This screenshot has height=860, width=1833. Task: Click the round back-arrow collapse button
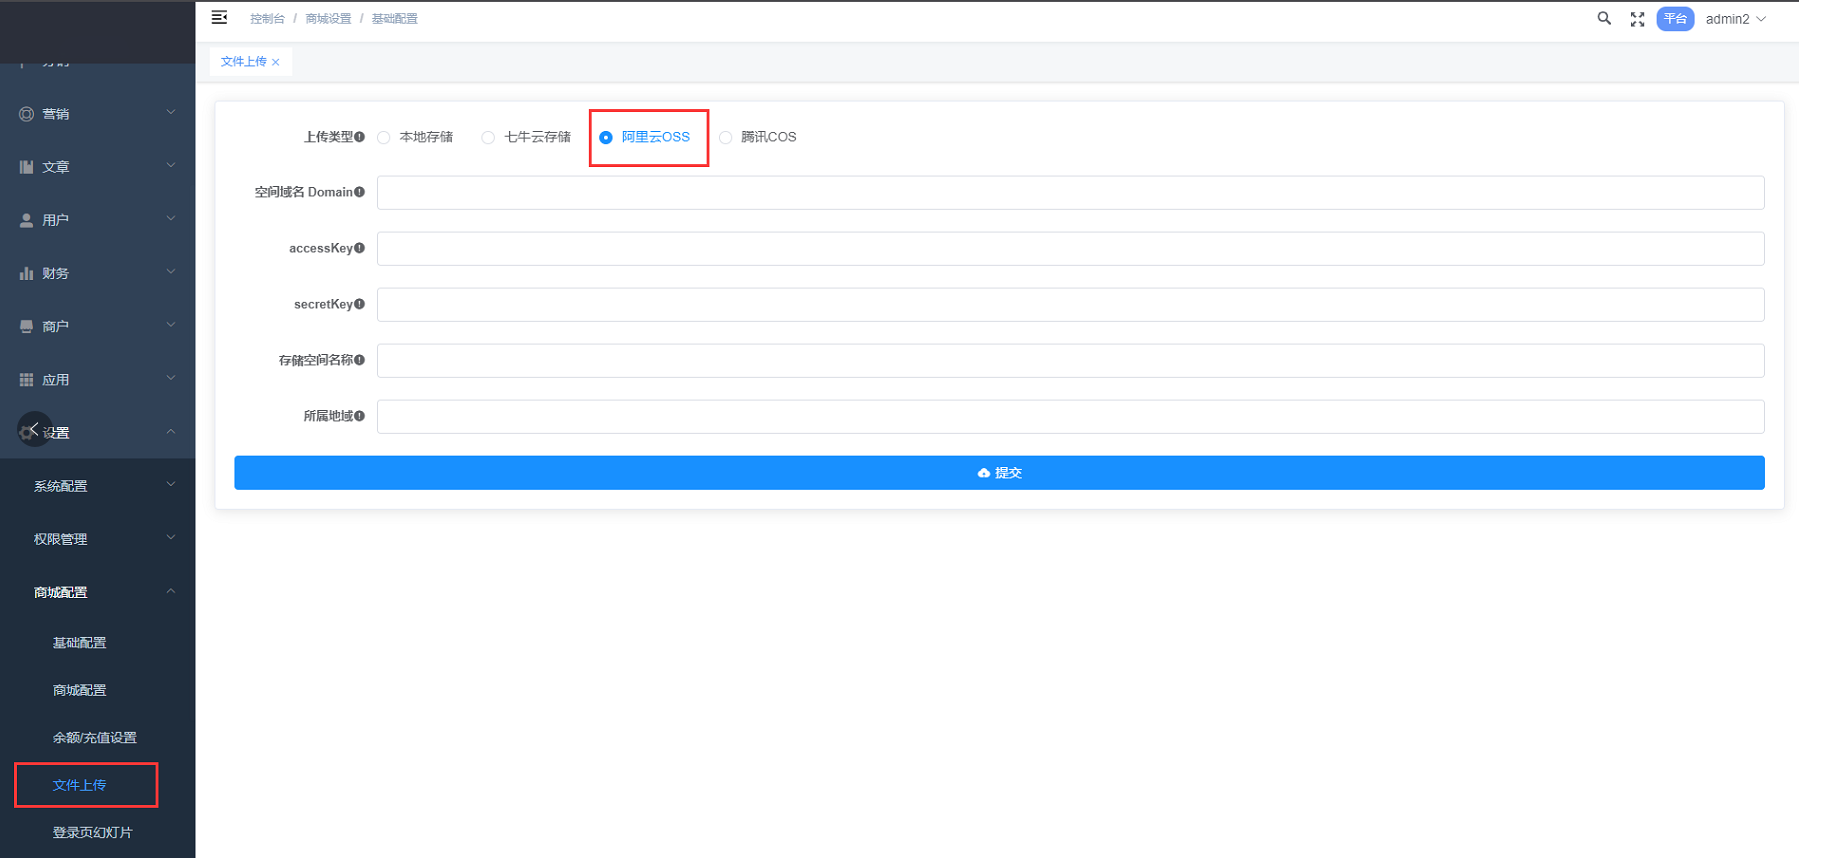point(34,429)
